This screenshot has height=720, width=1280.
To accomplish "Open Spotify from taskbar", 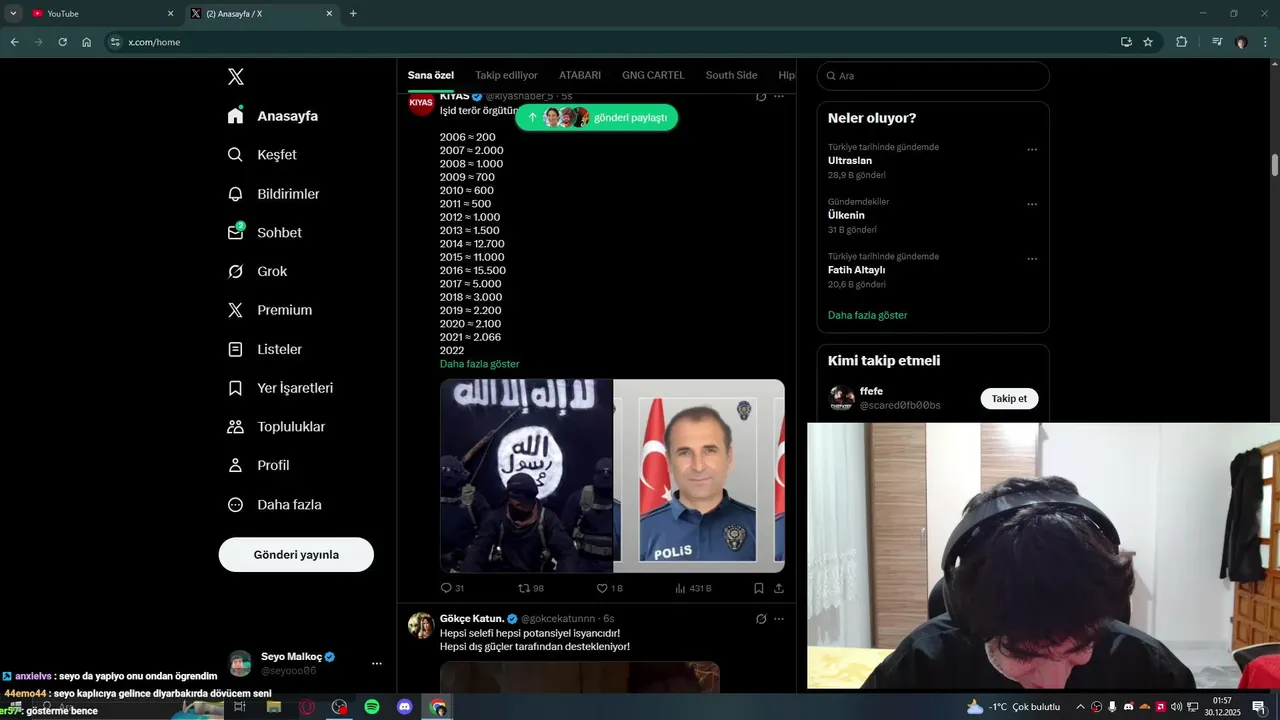I will tap(372, 707).
